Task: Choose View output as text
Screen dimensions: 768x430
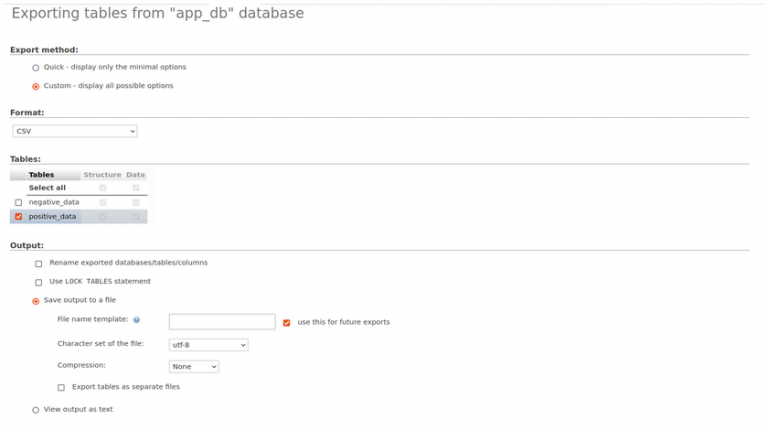Action: point(36,410)
